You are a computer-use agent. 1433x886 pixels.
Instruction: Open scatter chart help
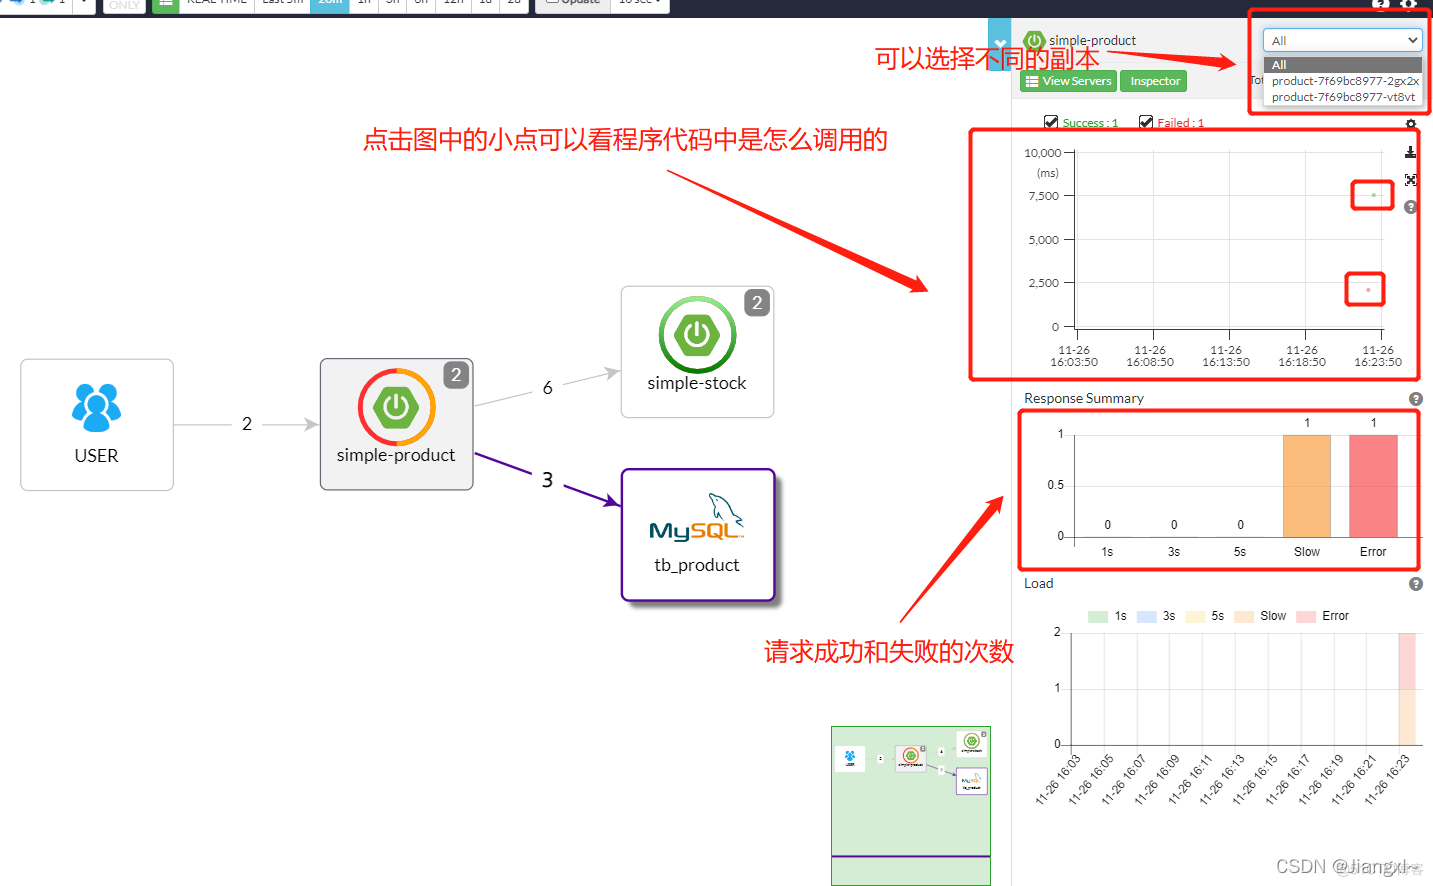pos(1410,207)
